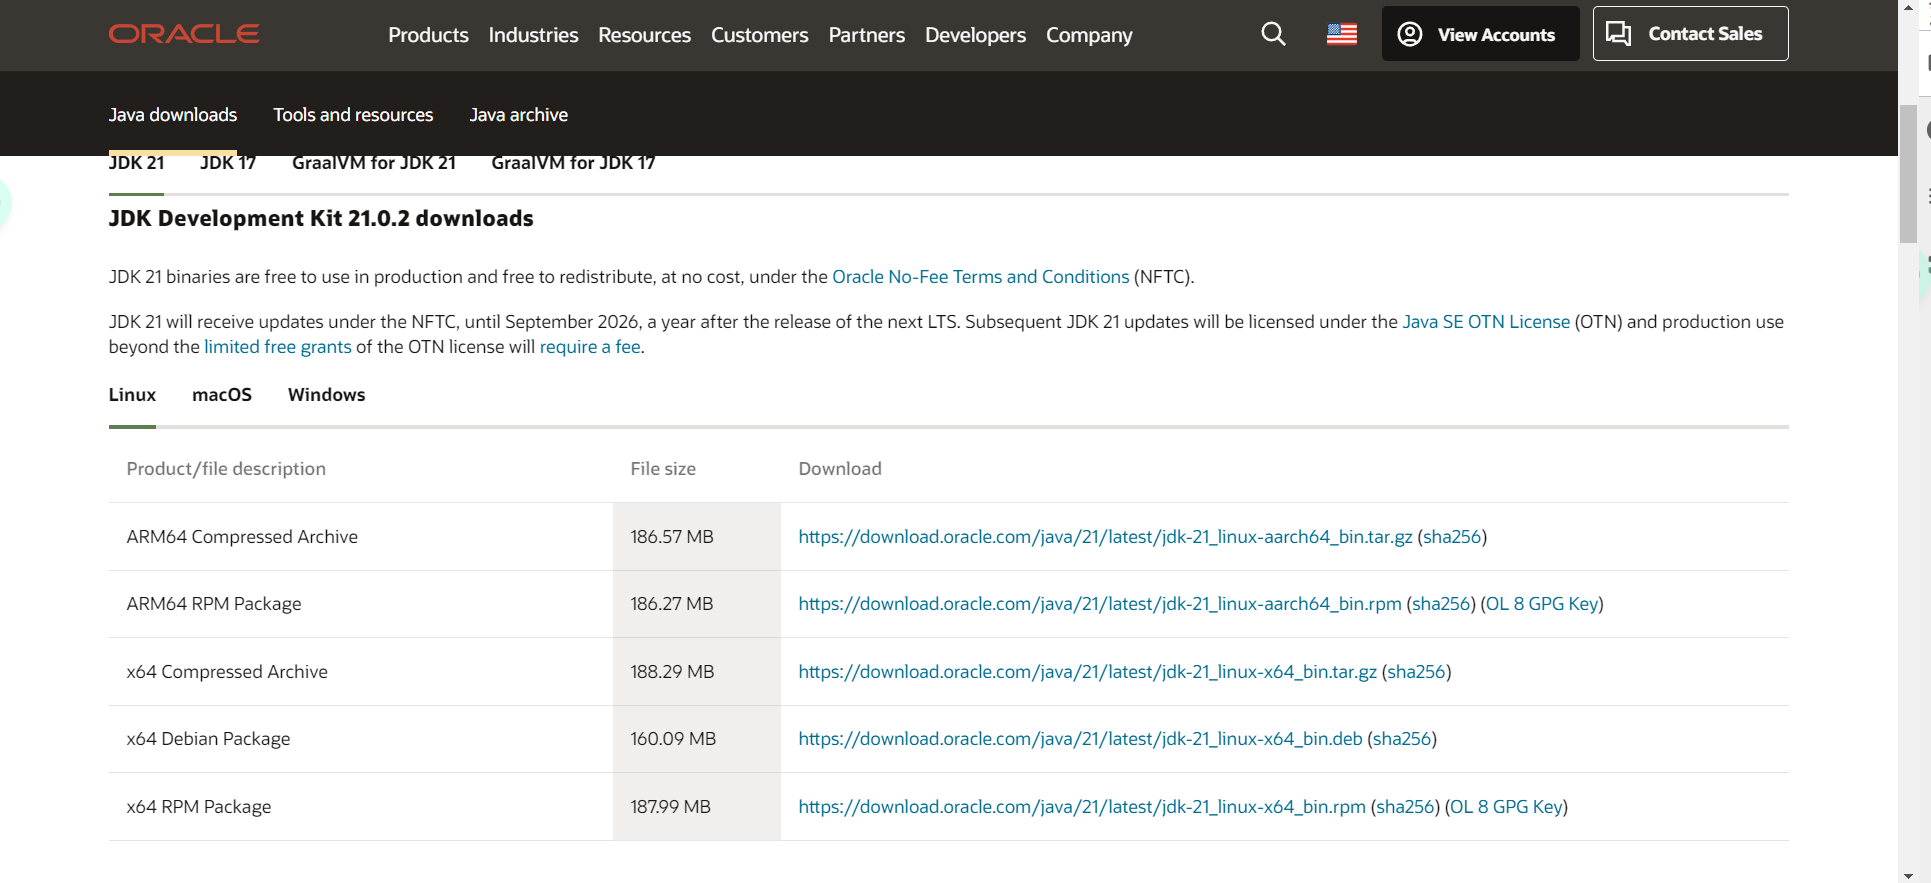This screenshot has height=883, width=1931.
Task: Open the Java archive tab
Action: coord(518,115)
